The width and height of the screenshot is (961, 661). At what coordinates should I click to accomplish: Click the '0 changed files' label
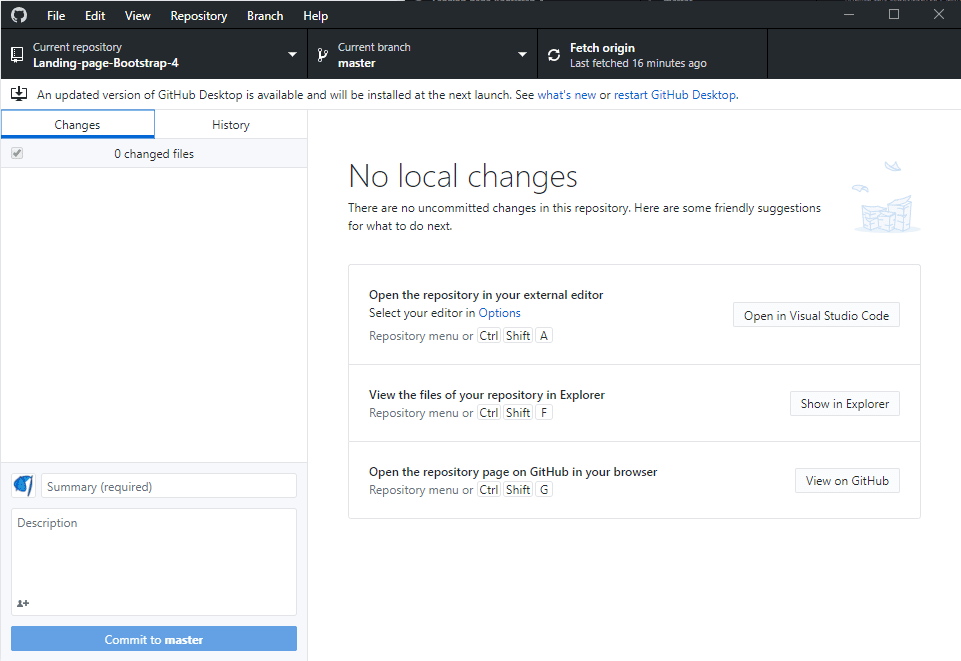pyautogui.click(x=154, y=154)
